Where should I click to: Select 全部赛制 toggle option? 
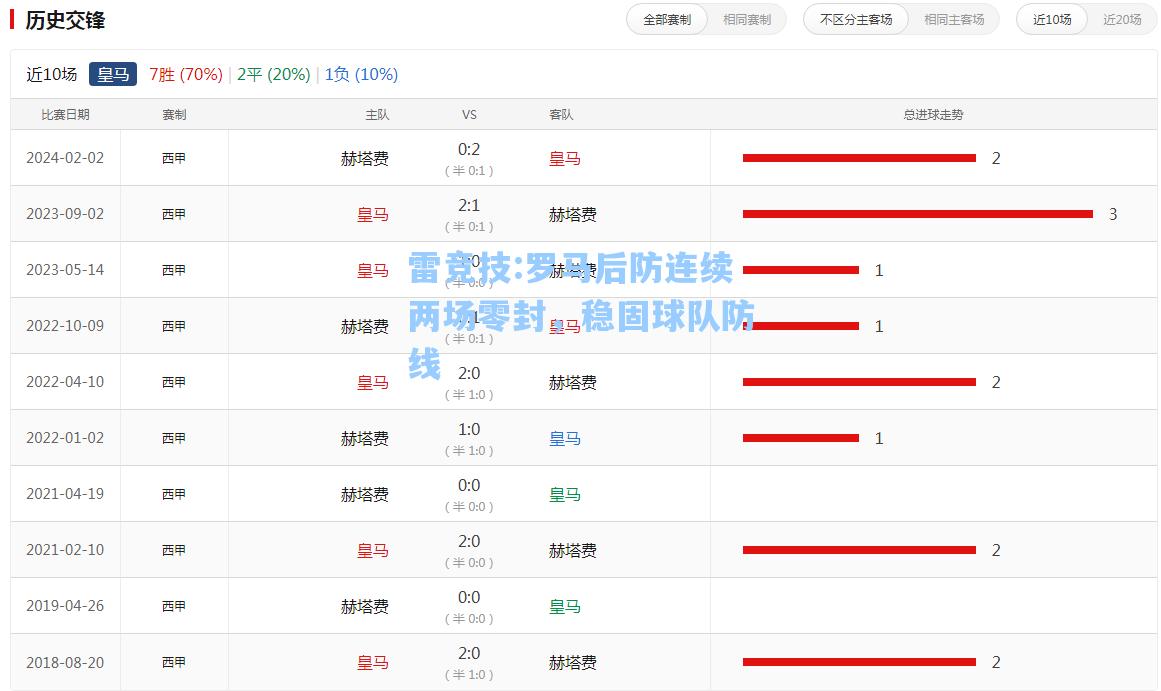[x=667, y=20]
